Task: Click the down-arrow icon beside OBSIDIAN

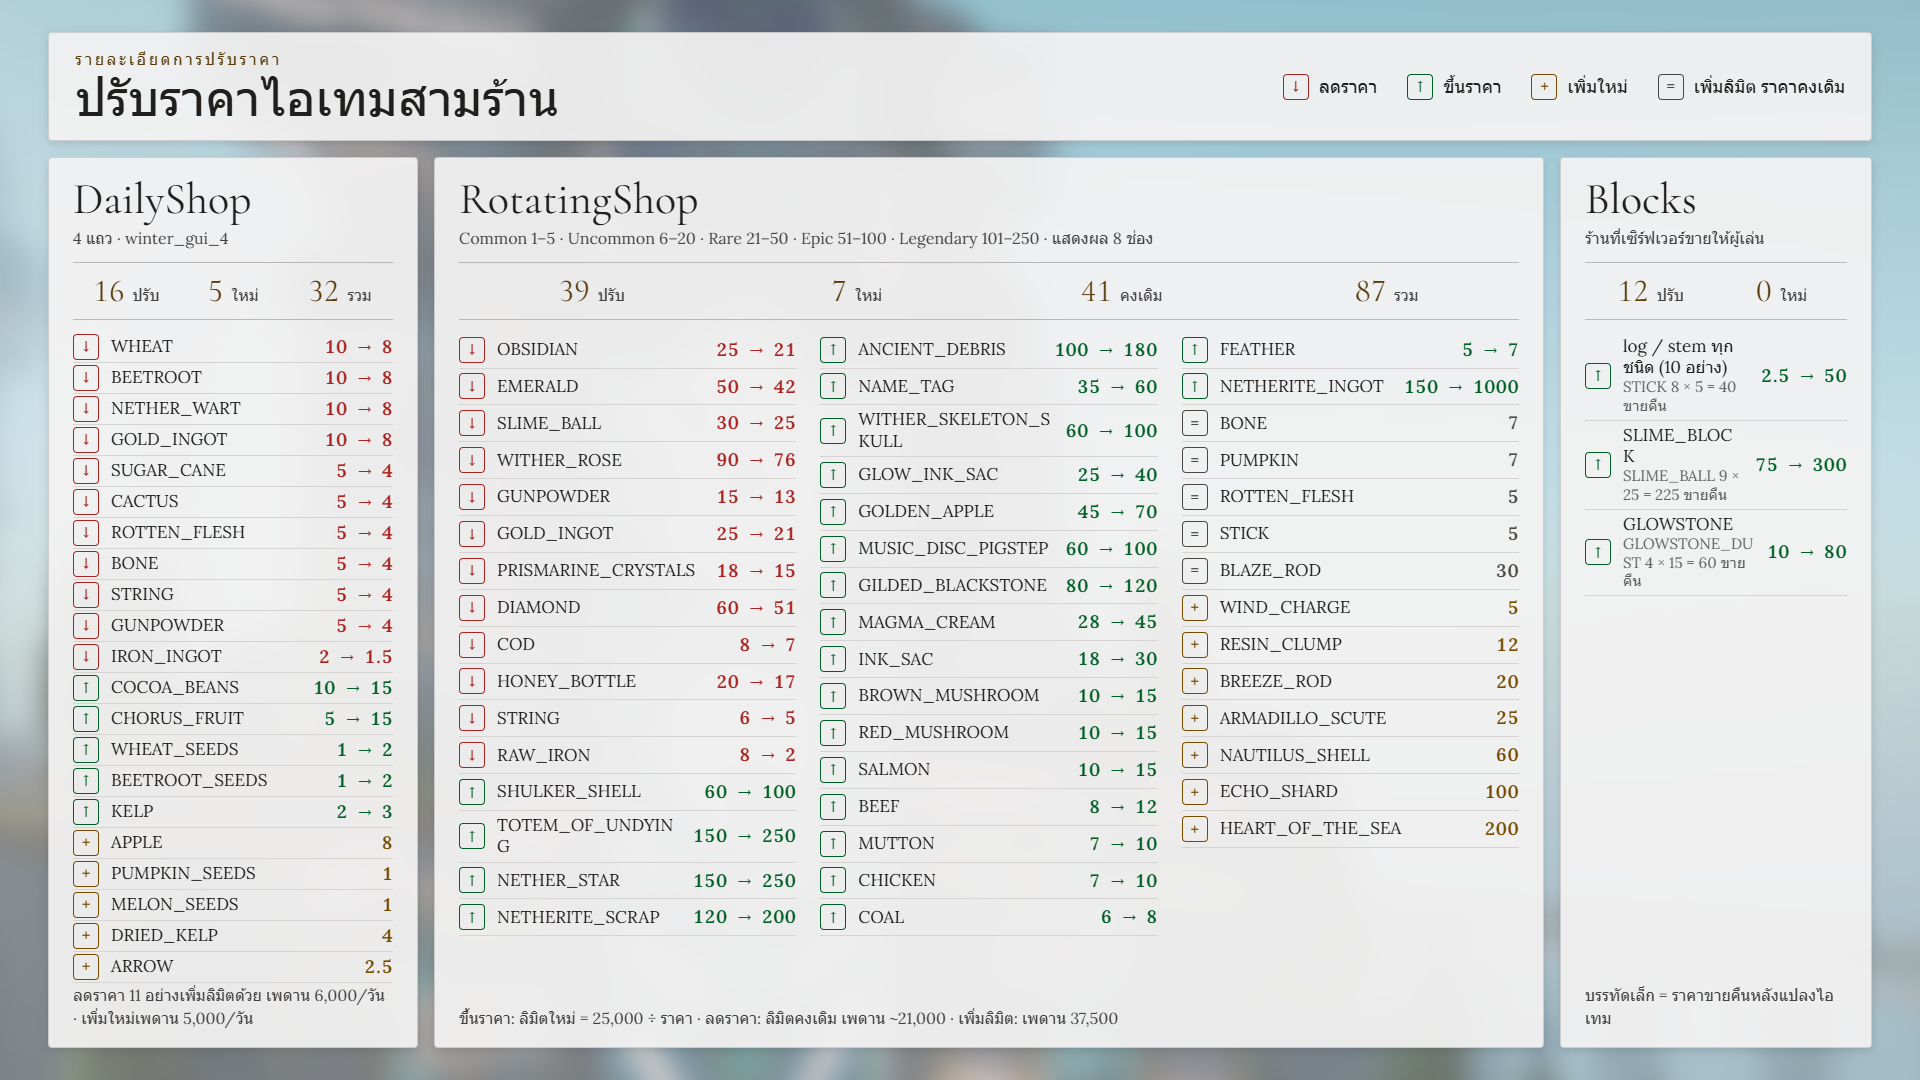Action: pyautogui.click(x=472, y=350)
